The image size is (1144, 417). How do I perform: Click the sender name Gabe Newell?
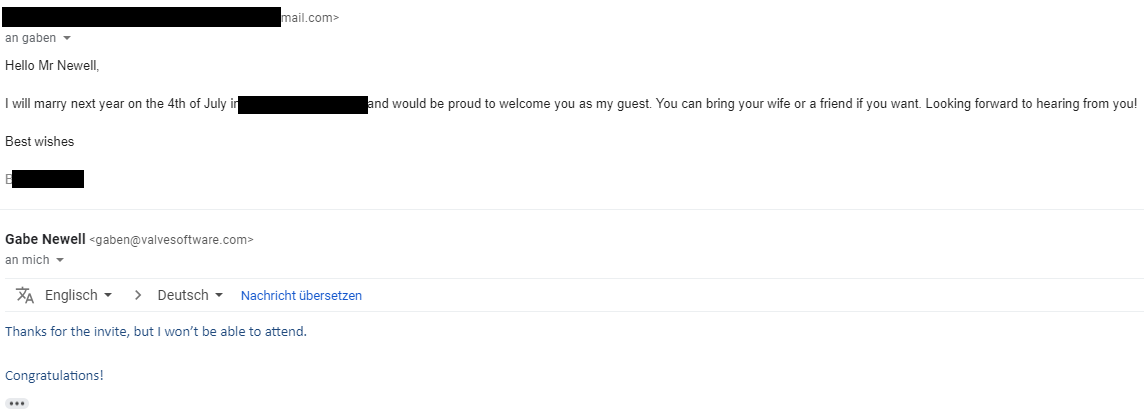pos(45,240)
